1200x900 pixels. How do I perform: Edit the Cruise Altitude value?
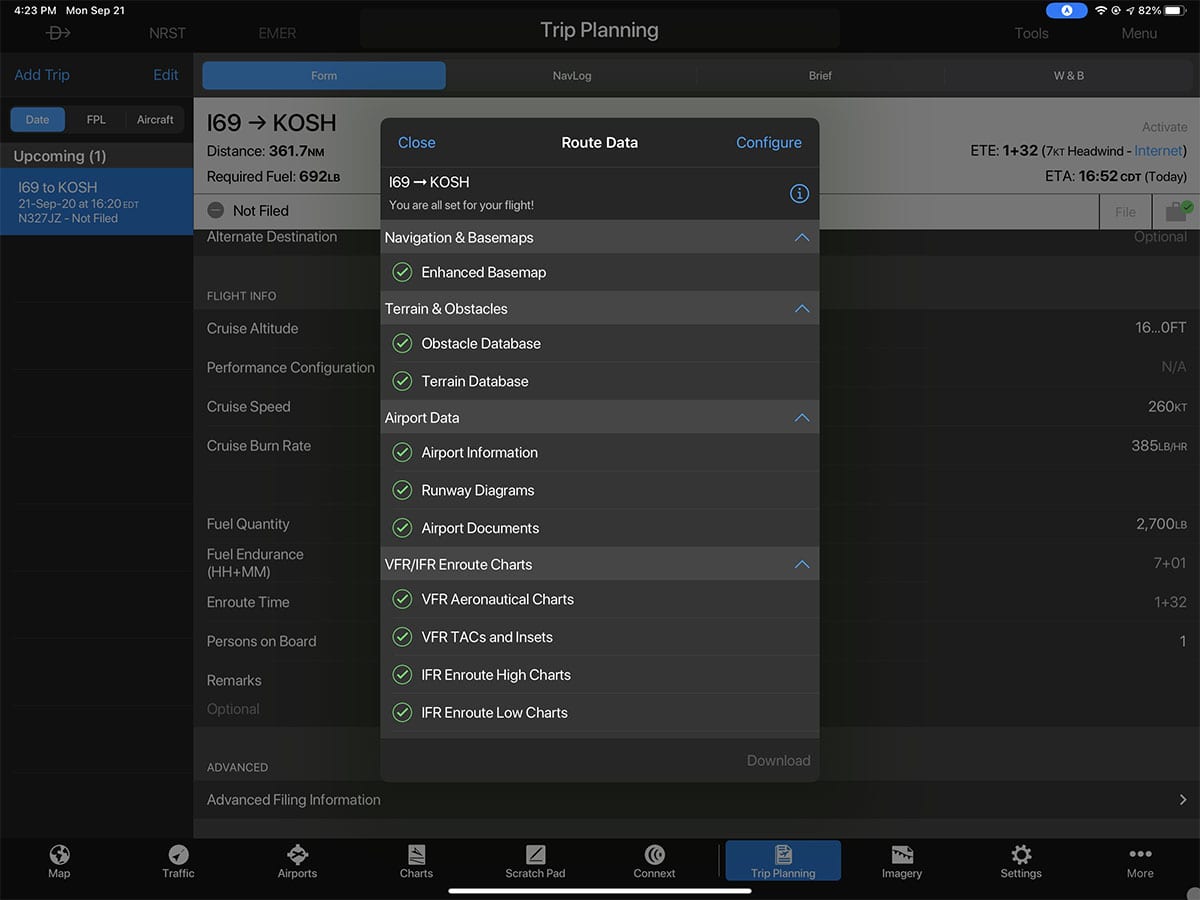(1160, 328)
